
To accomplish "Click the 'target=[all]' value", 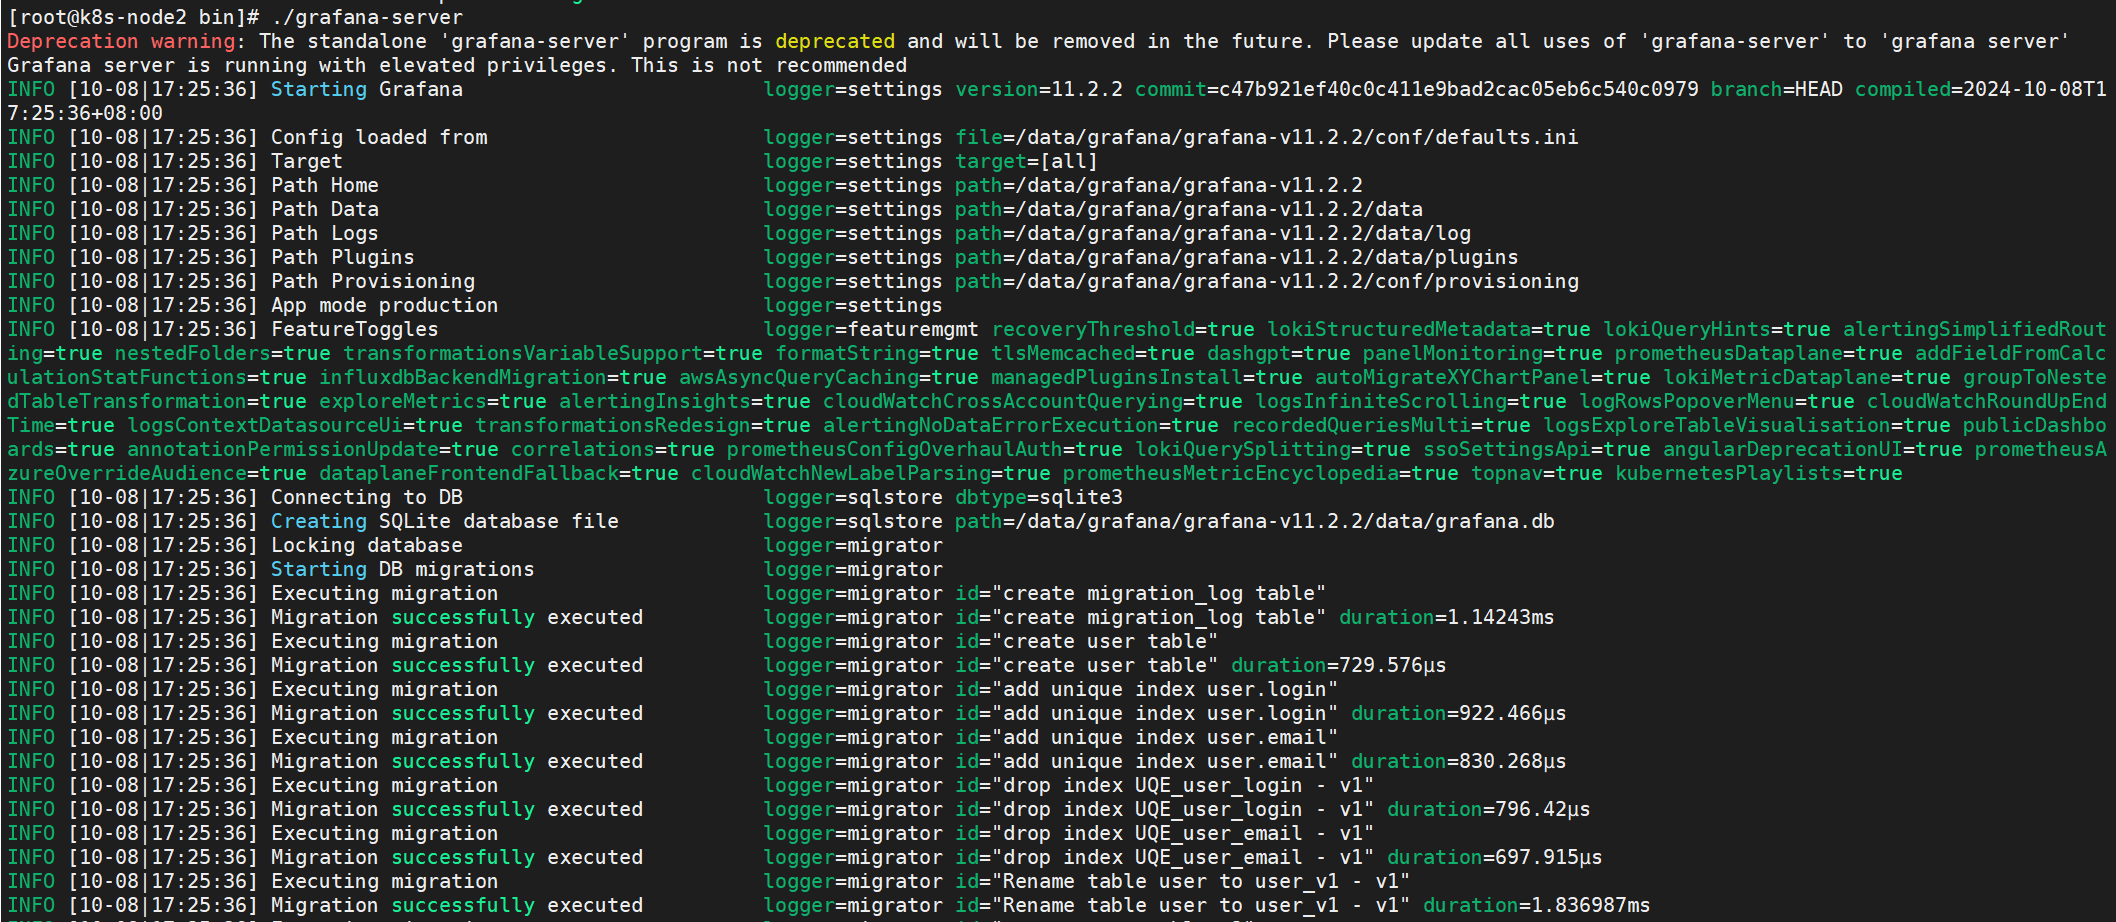I will coord(1027,161).
